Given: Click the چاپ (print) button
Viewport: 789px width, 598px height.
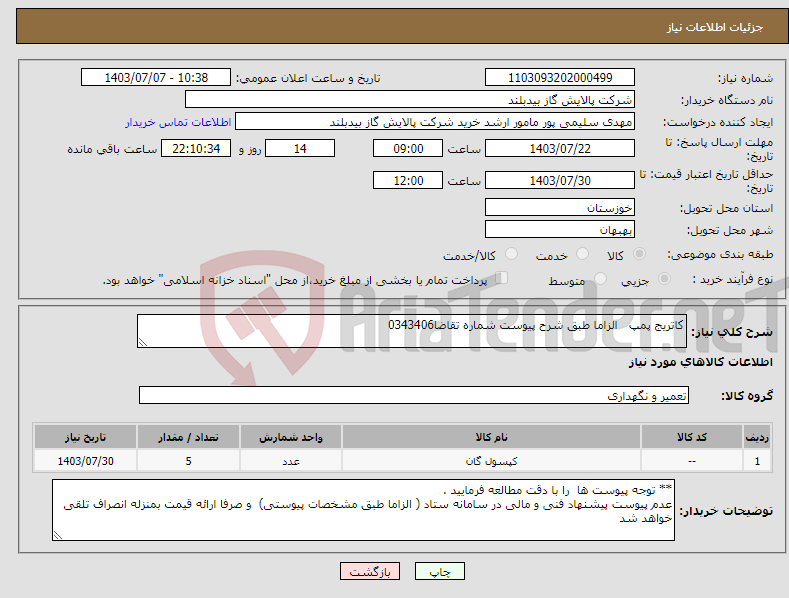Looking at the screenshot, I should [x=439, y=571].
